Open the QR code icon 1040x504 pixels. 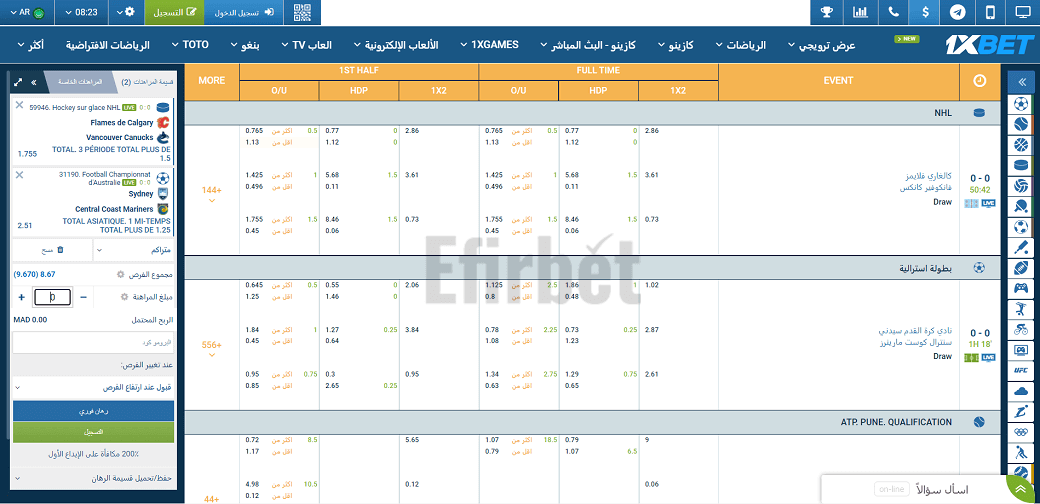(302, 13)
